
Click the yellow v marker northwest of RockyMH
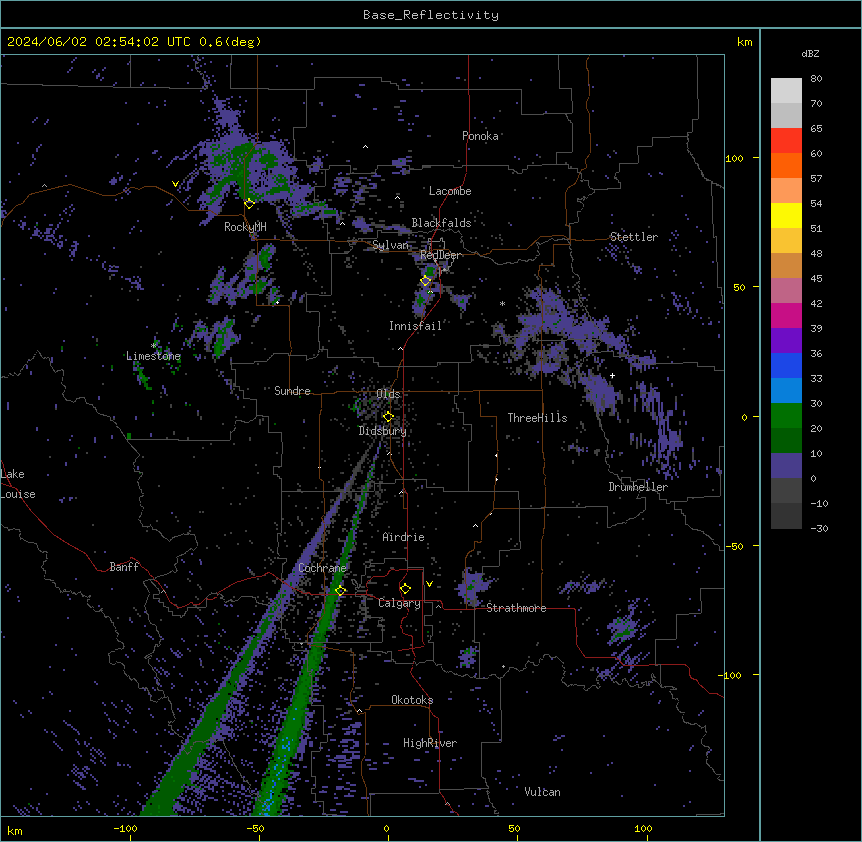tap(175, 184)
